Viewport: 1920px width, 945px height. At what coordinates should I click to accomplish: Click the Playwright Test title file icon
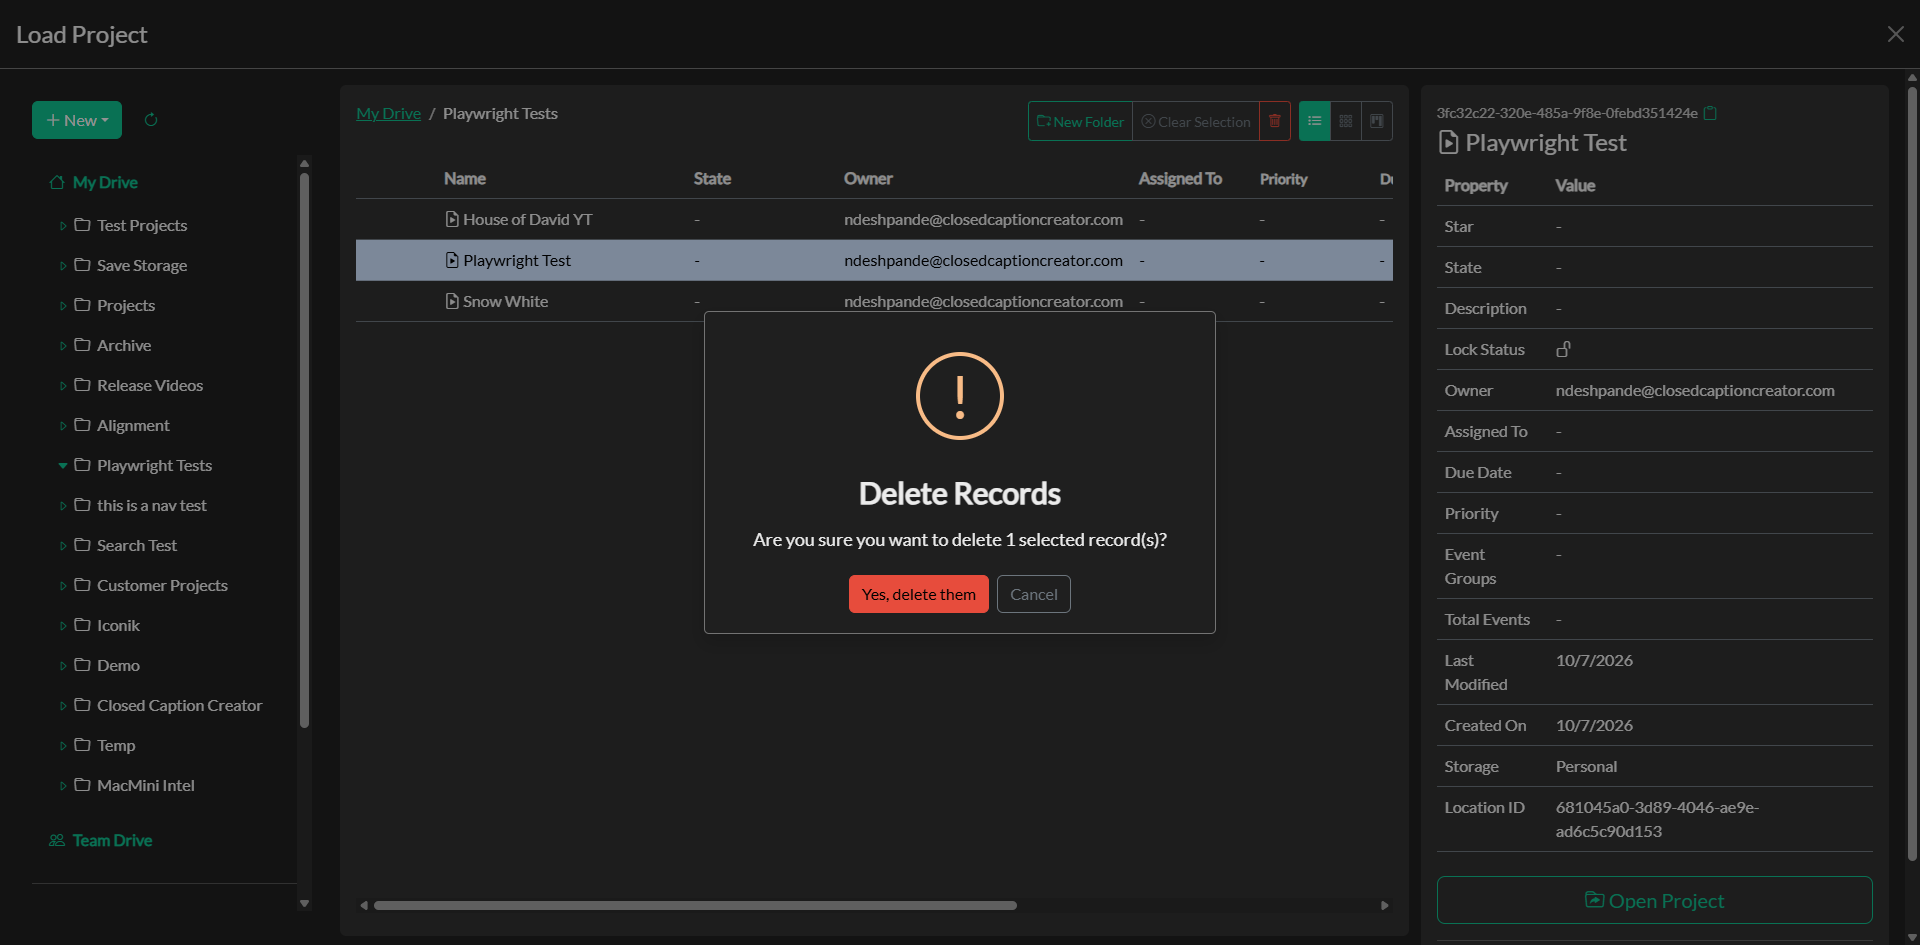tap(1448, 143)
